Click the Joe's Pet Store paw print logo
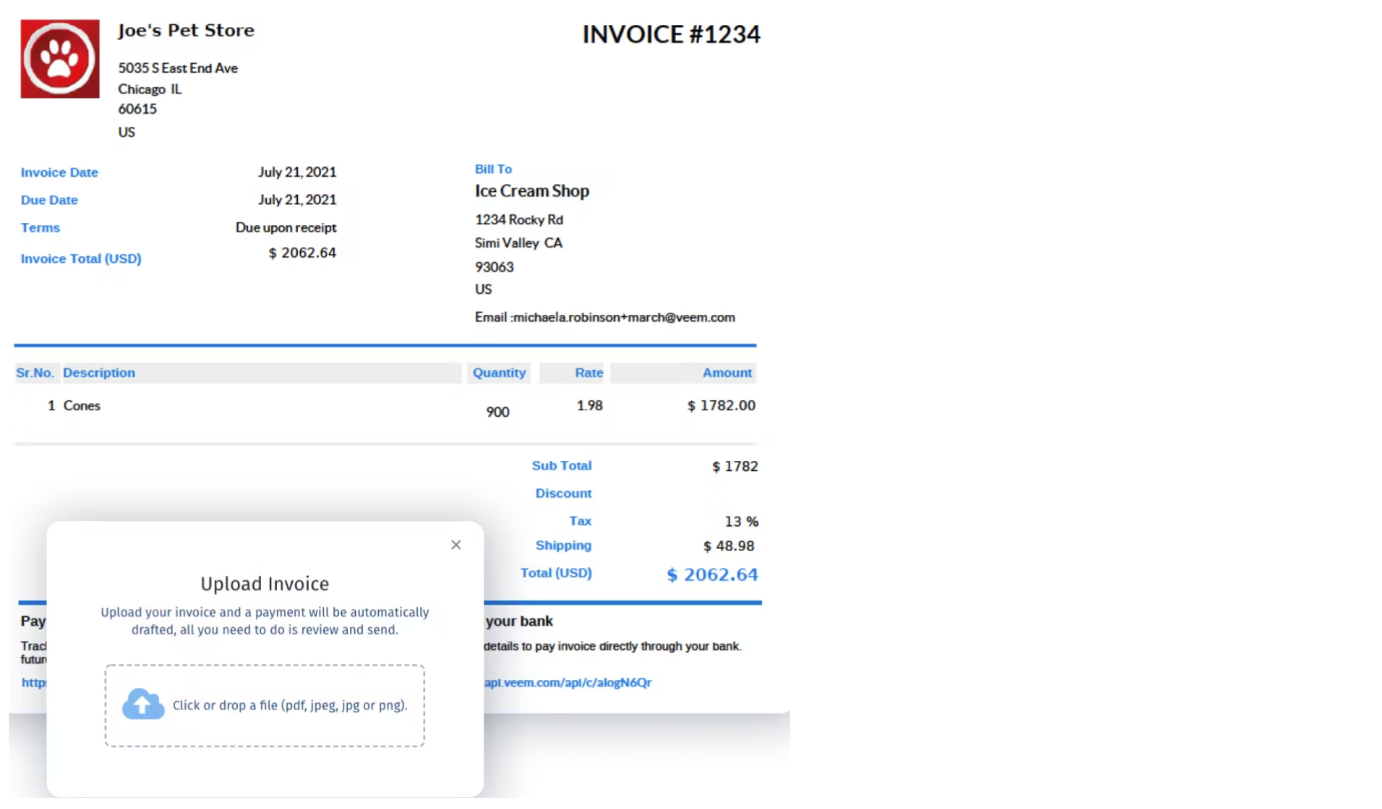Image resolution: width=1382 pixels, height=809 pixels. (59, 58)
